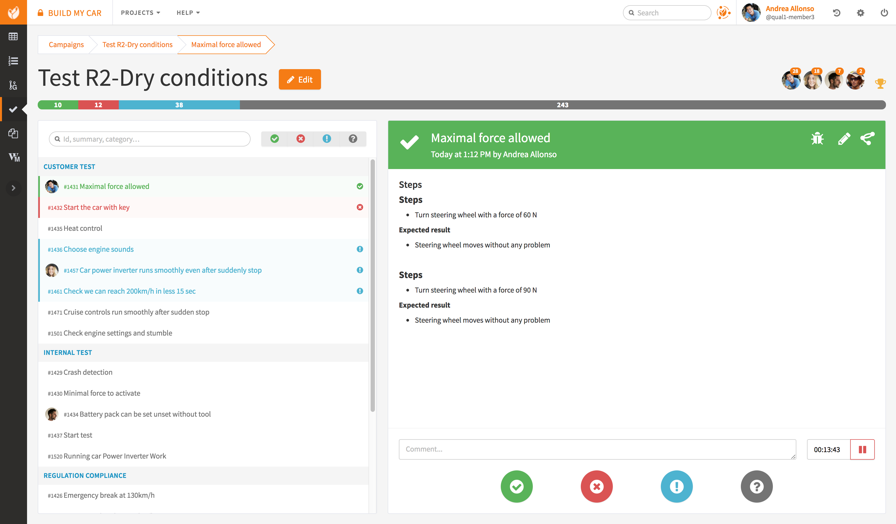The image size is (896, 524).
Task: Click the top bar Search field
Action: click(x=667, y=13)
